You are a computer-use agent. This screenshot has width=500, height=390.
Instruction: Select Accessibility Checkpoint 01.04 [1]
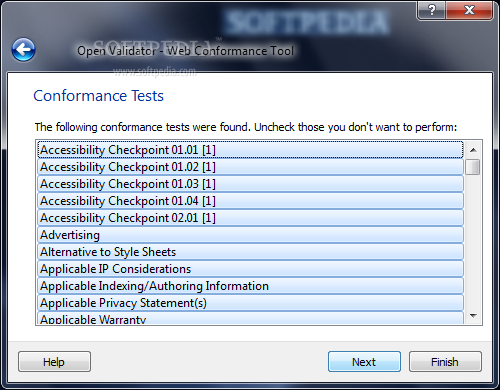pos(250,201)
